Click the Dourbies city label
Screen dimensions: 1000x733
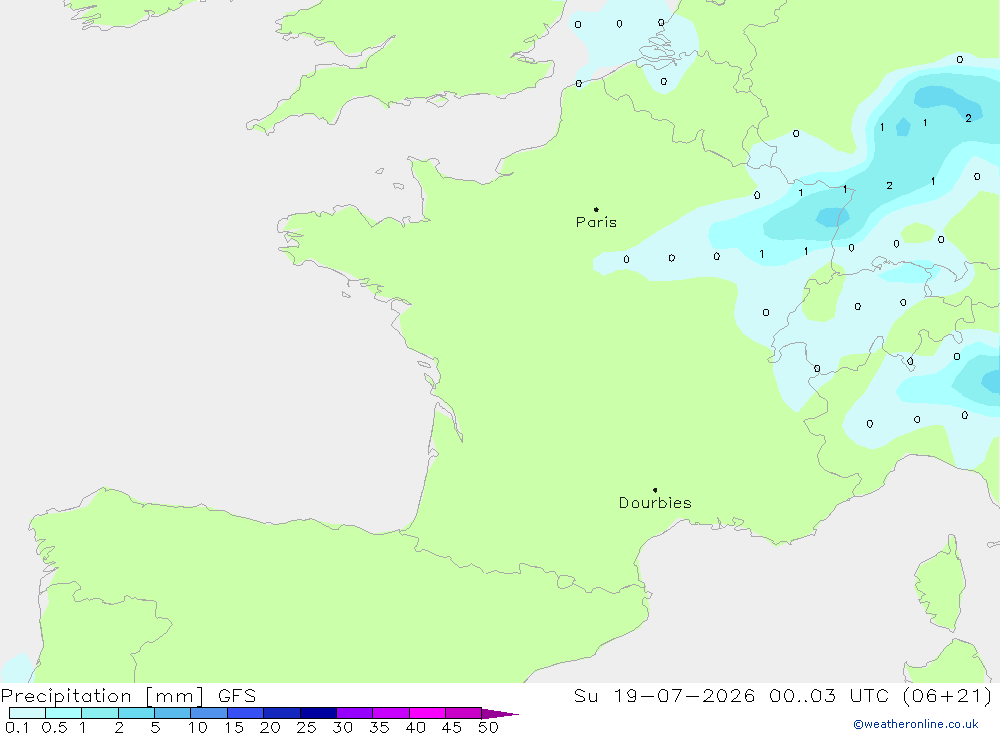[655, 503]
